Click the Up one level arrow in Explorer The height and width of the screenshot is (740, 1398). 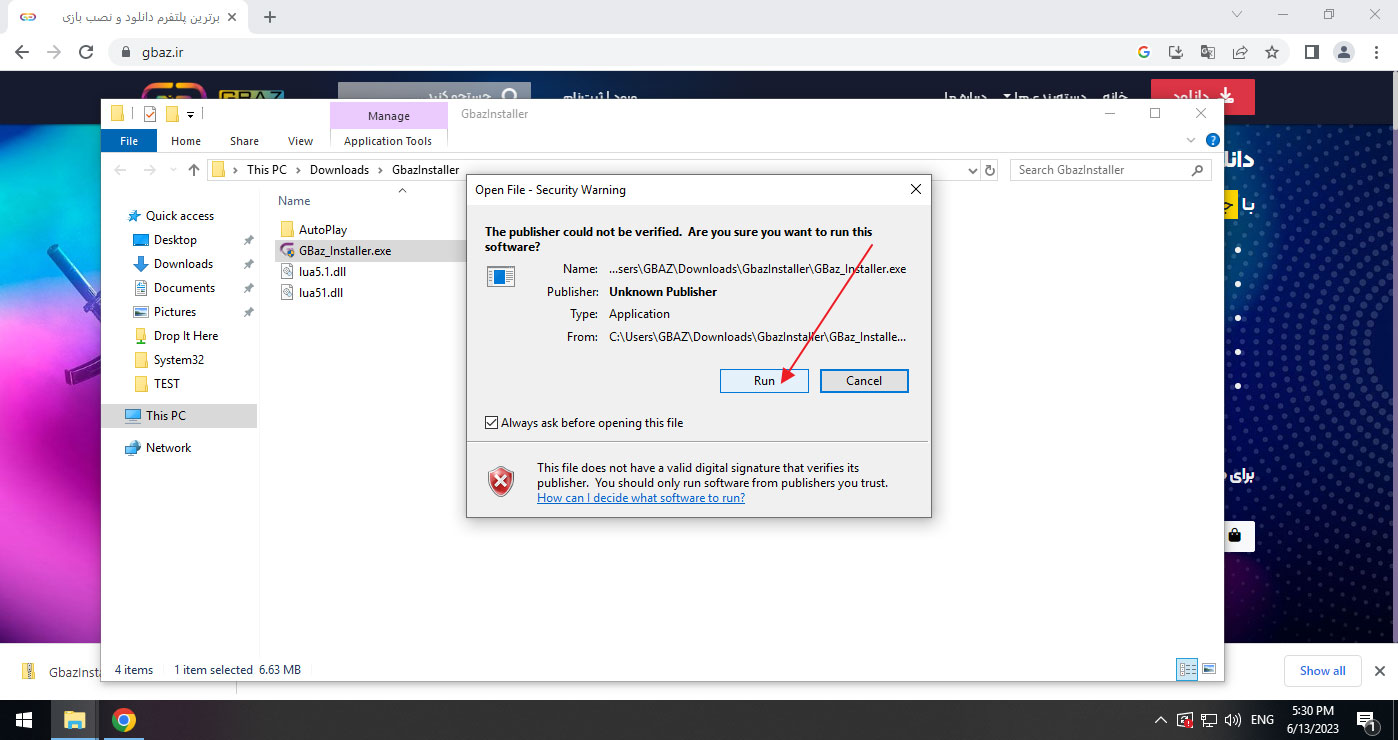[194, 170]
